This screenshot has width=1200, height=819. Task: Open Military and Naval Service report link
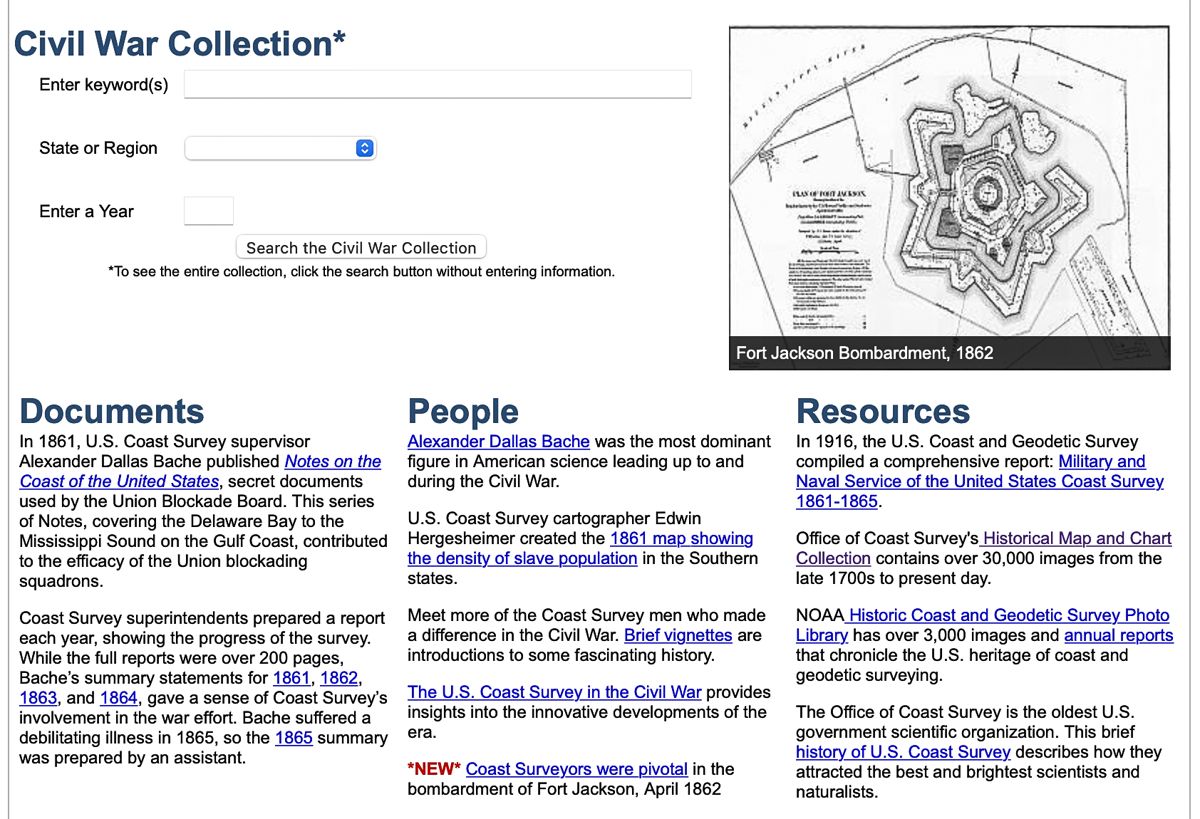point(980,481)
